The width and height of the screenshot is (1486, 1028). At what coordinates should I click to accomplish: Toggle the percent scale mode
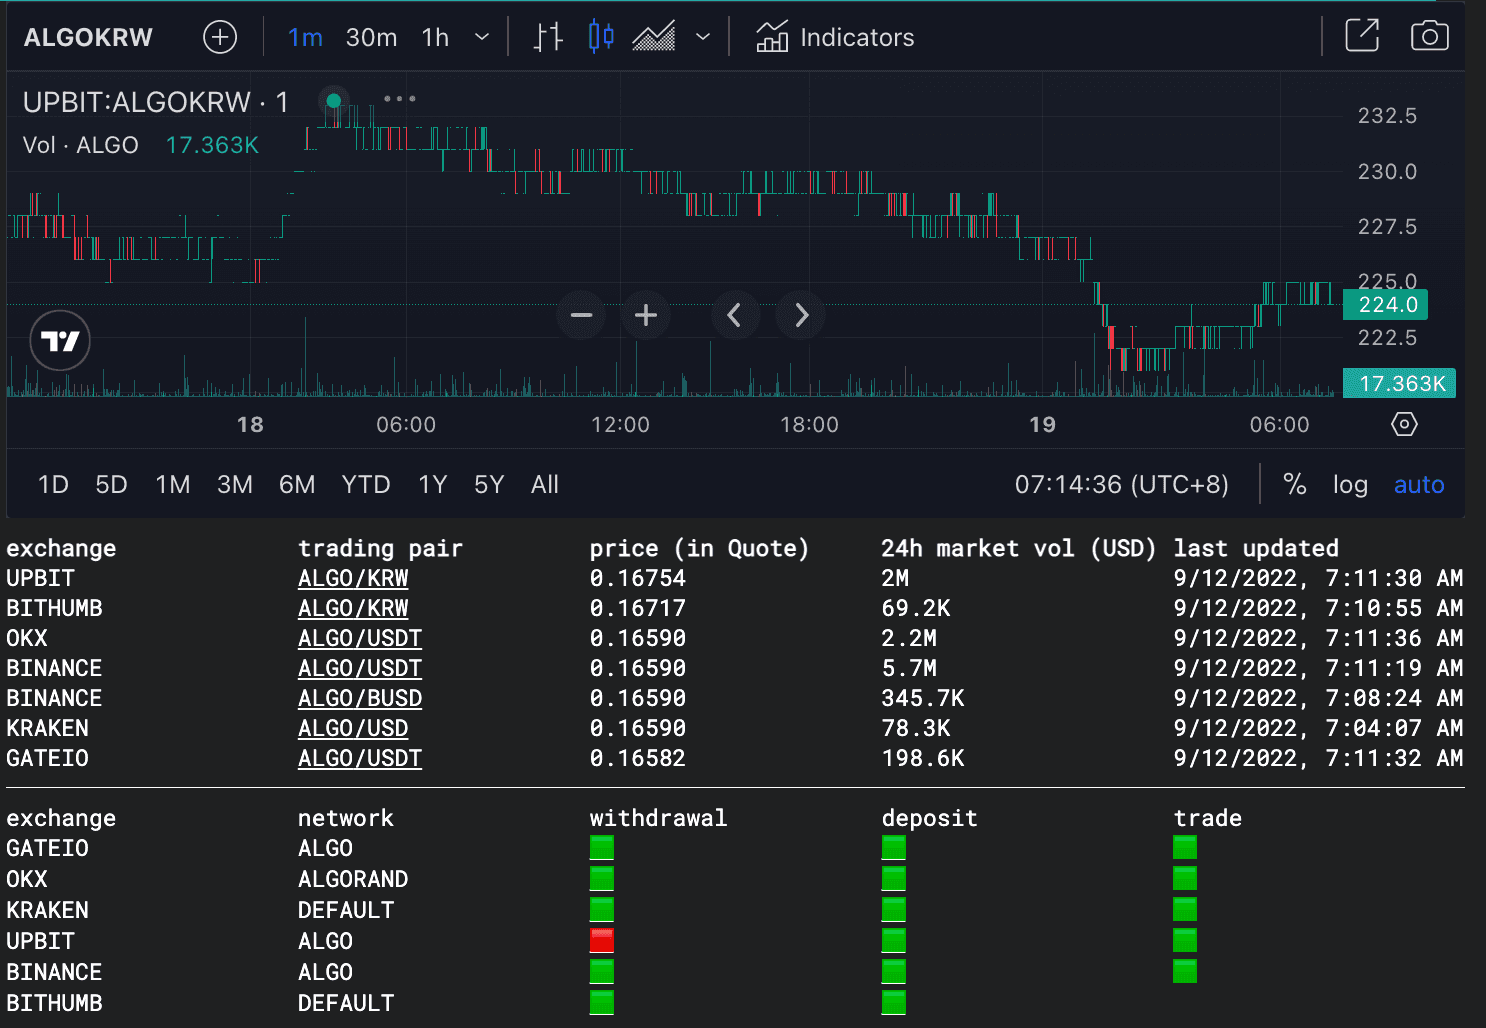click(1295, 485)
